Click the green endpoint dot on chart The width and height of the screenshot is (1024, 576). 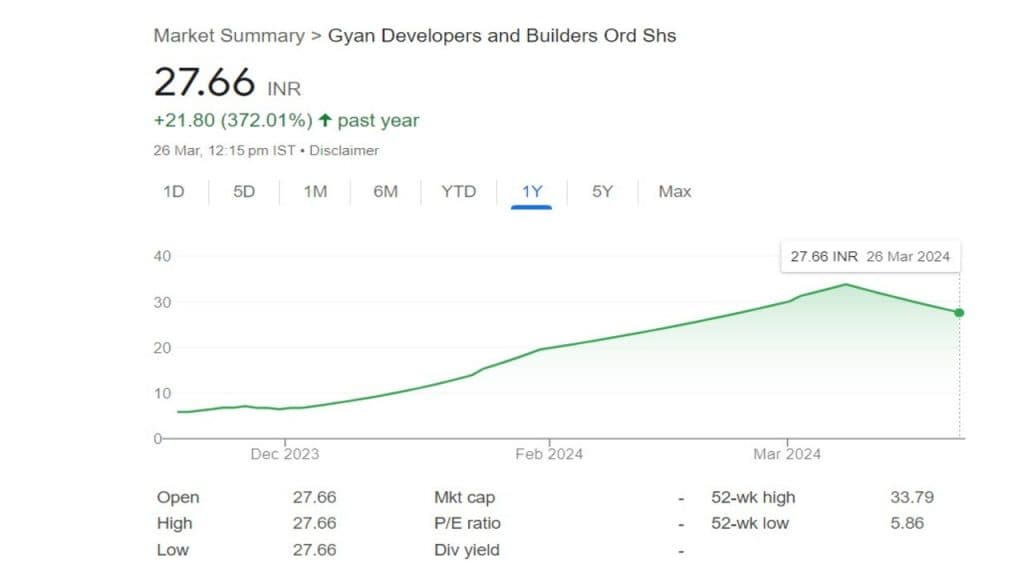(959, 313)
